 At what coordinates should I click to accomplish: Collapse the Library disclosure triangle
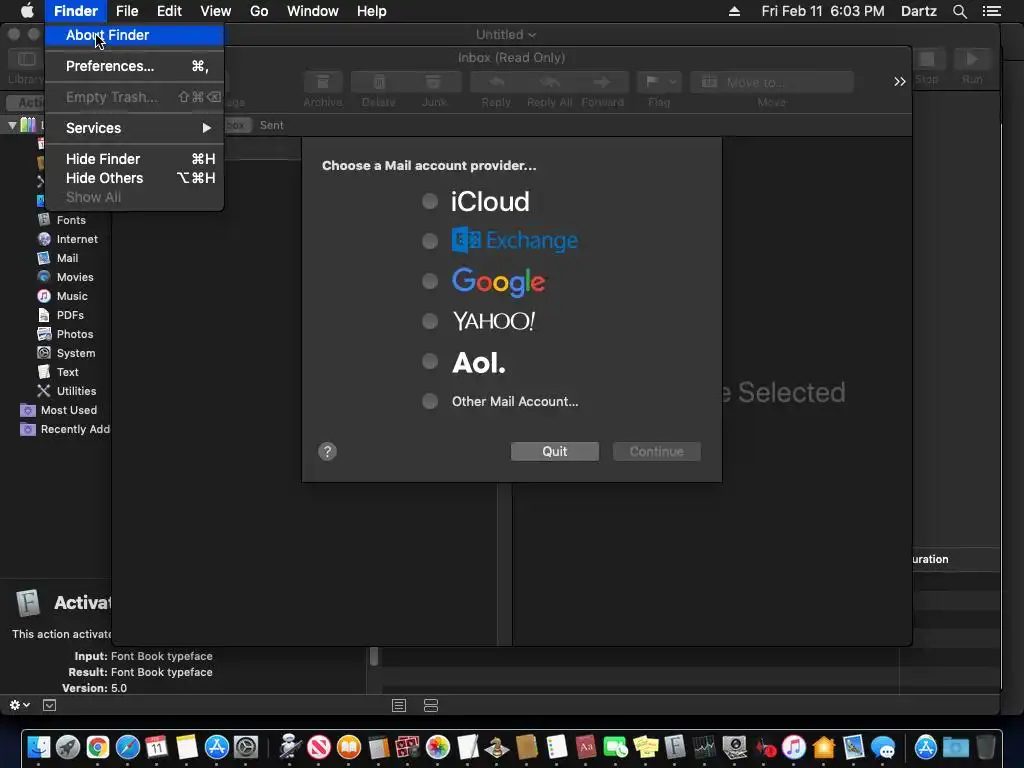pyautogui.click(x=12, y=125)
